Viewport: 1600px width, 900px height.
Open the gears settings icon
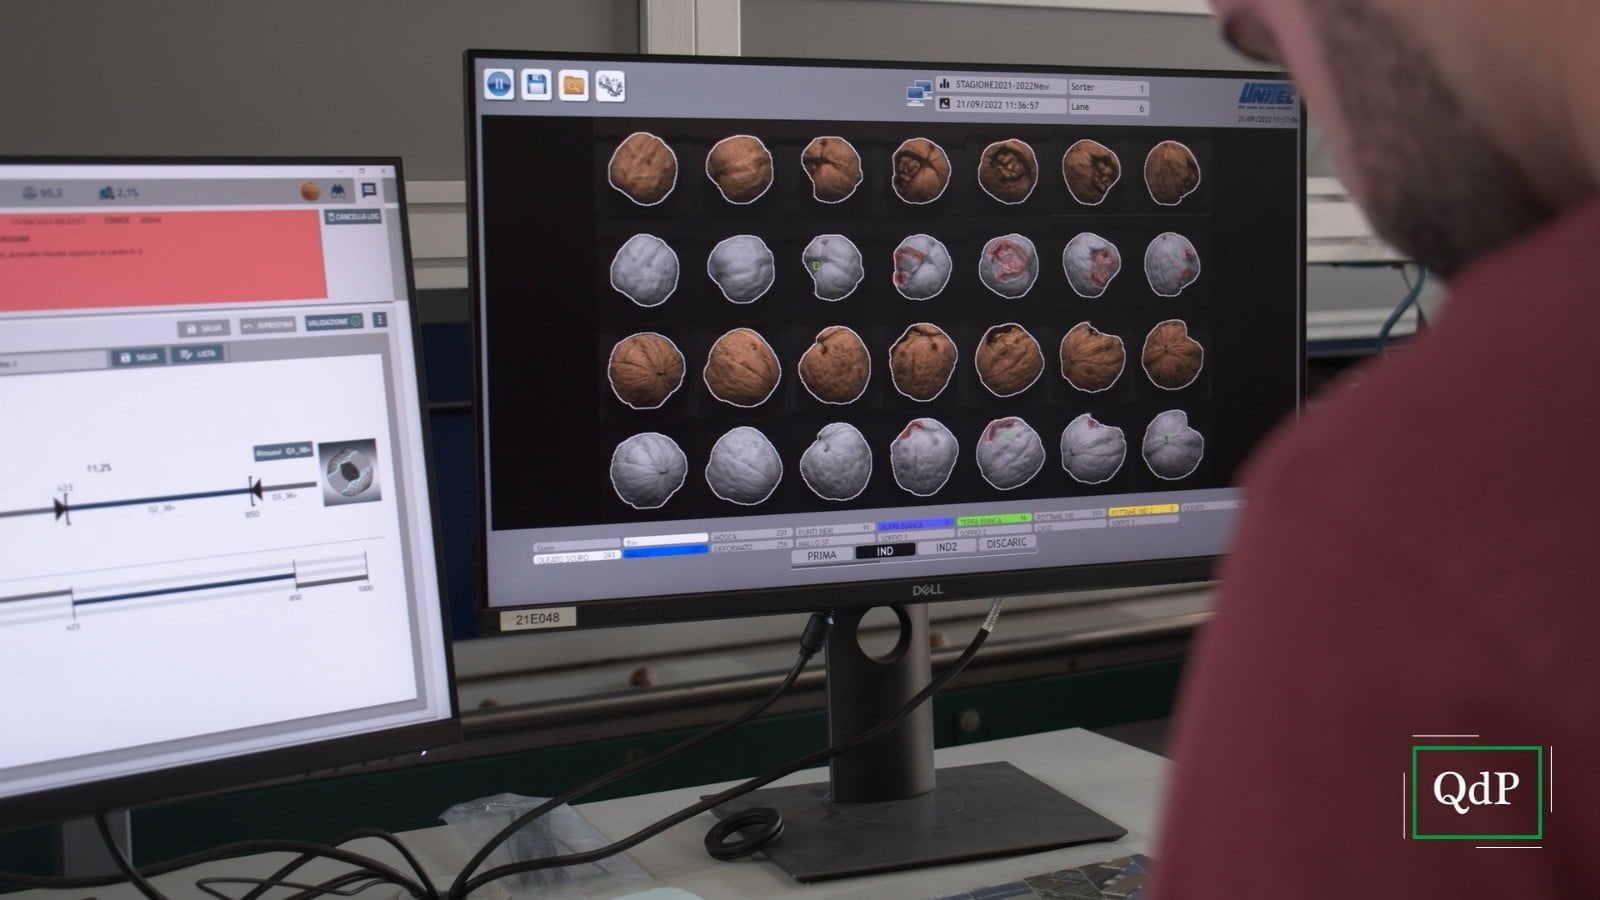point(610,87)
